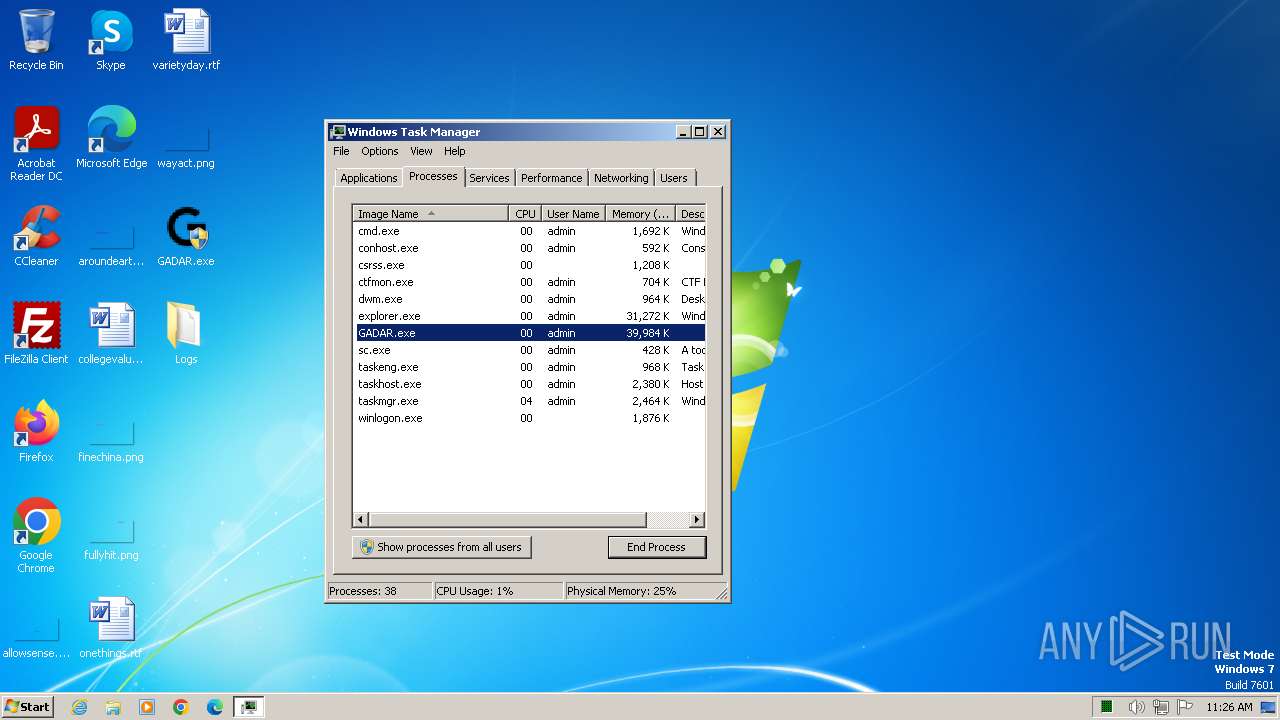Launch the Skype desktop shortcut
The width and height of the screenshot is (1280, 720).
[x=110, y=40]
